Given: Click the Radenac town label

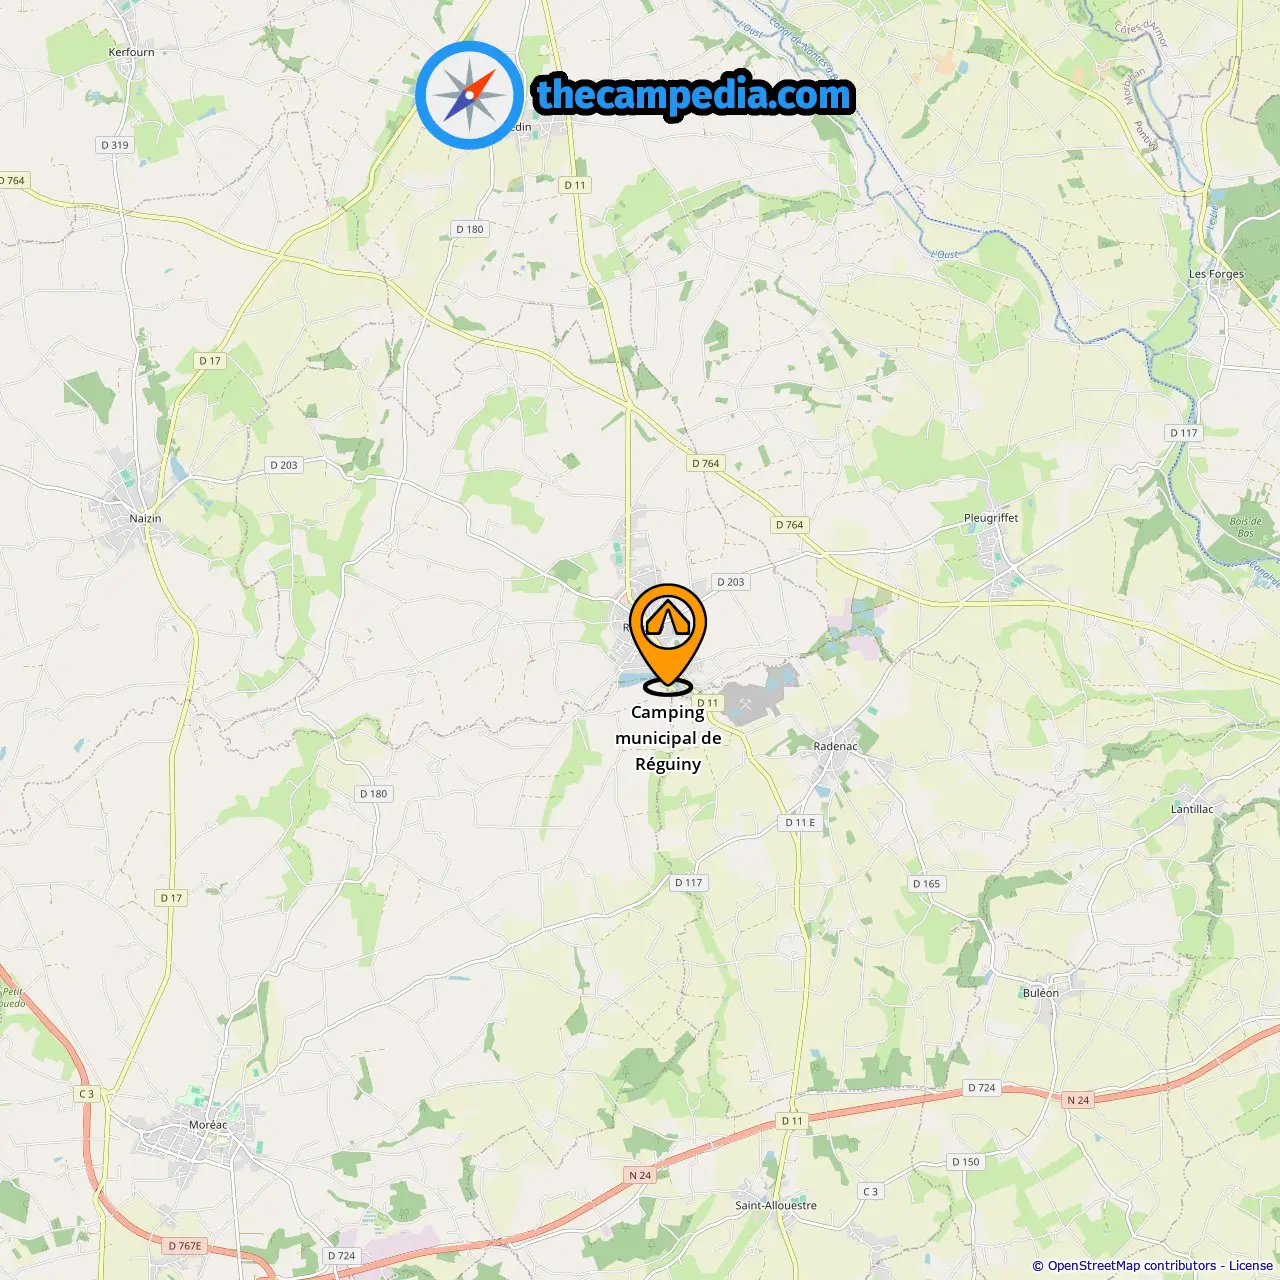Looking at the screenshot, I should (835, 746).
